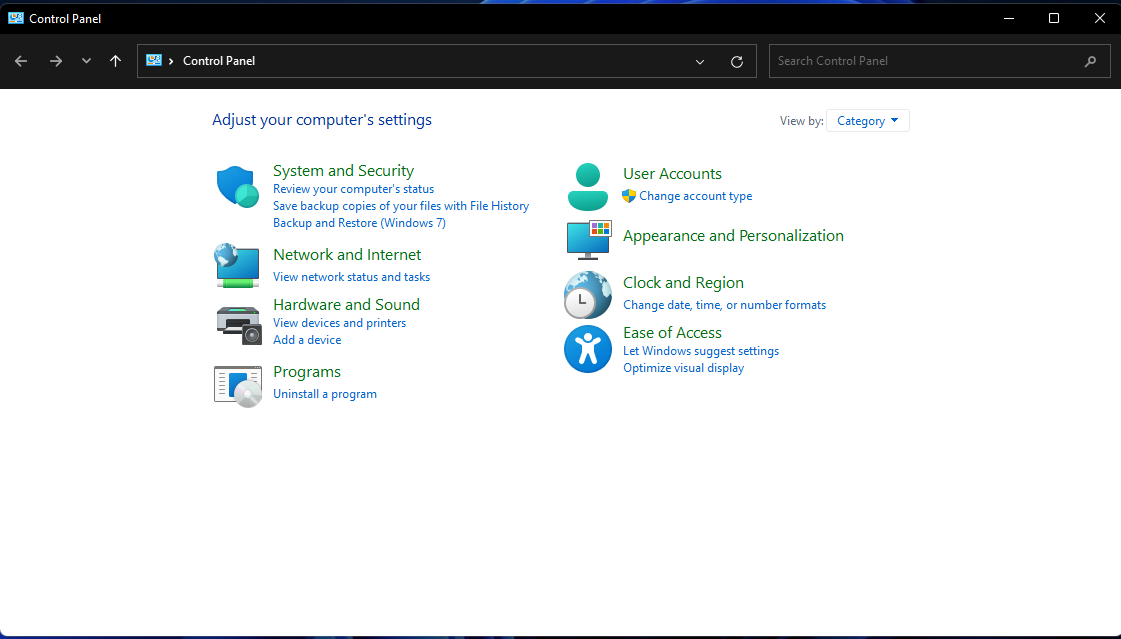Click View network status and tasks
The image size is (1121, 639).
352,277
